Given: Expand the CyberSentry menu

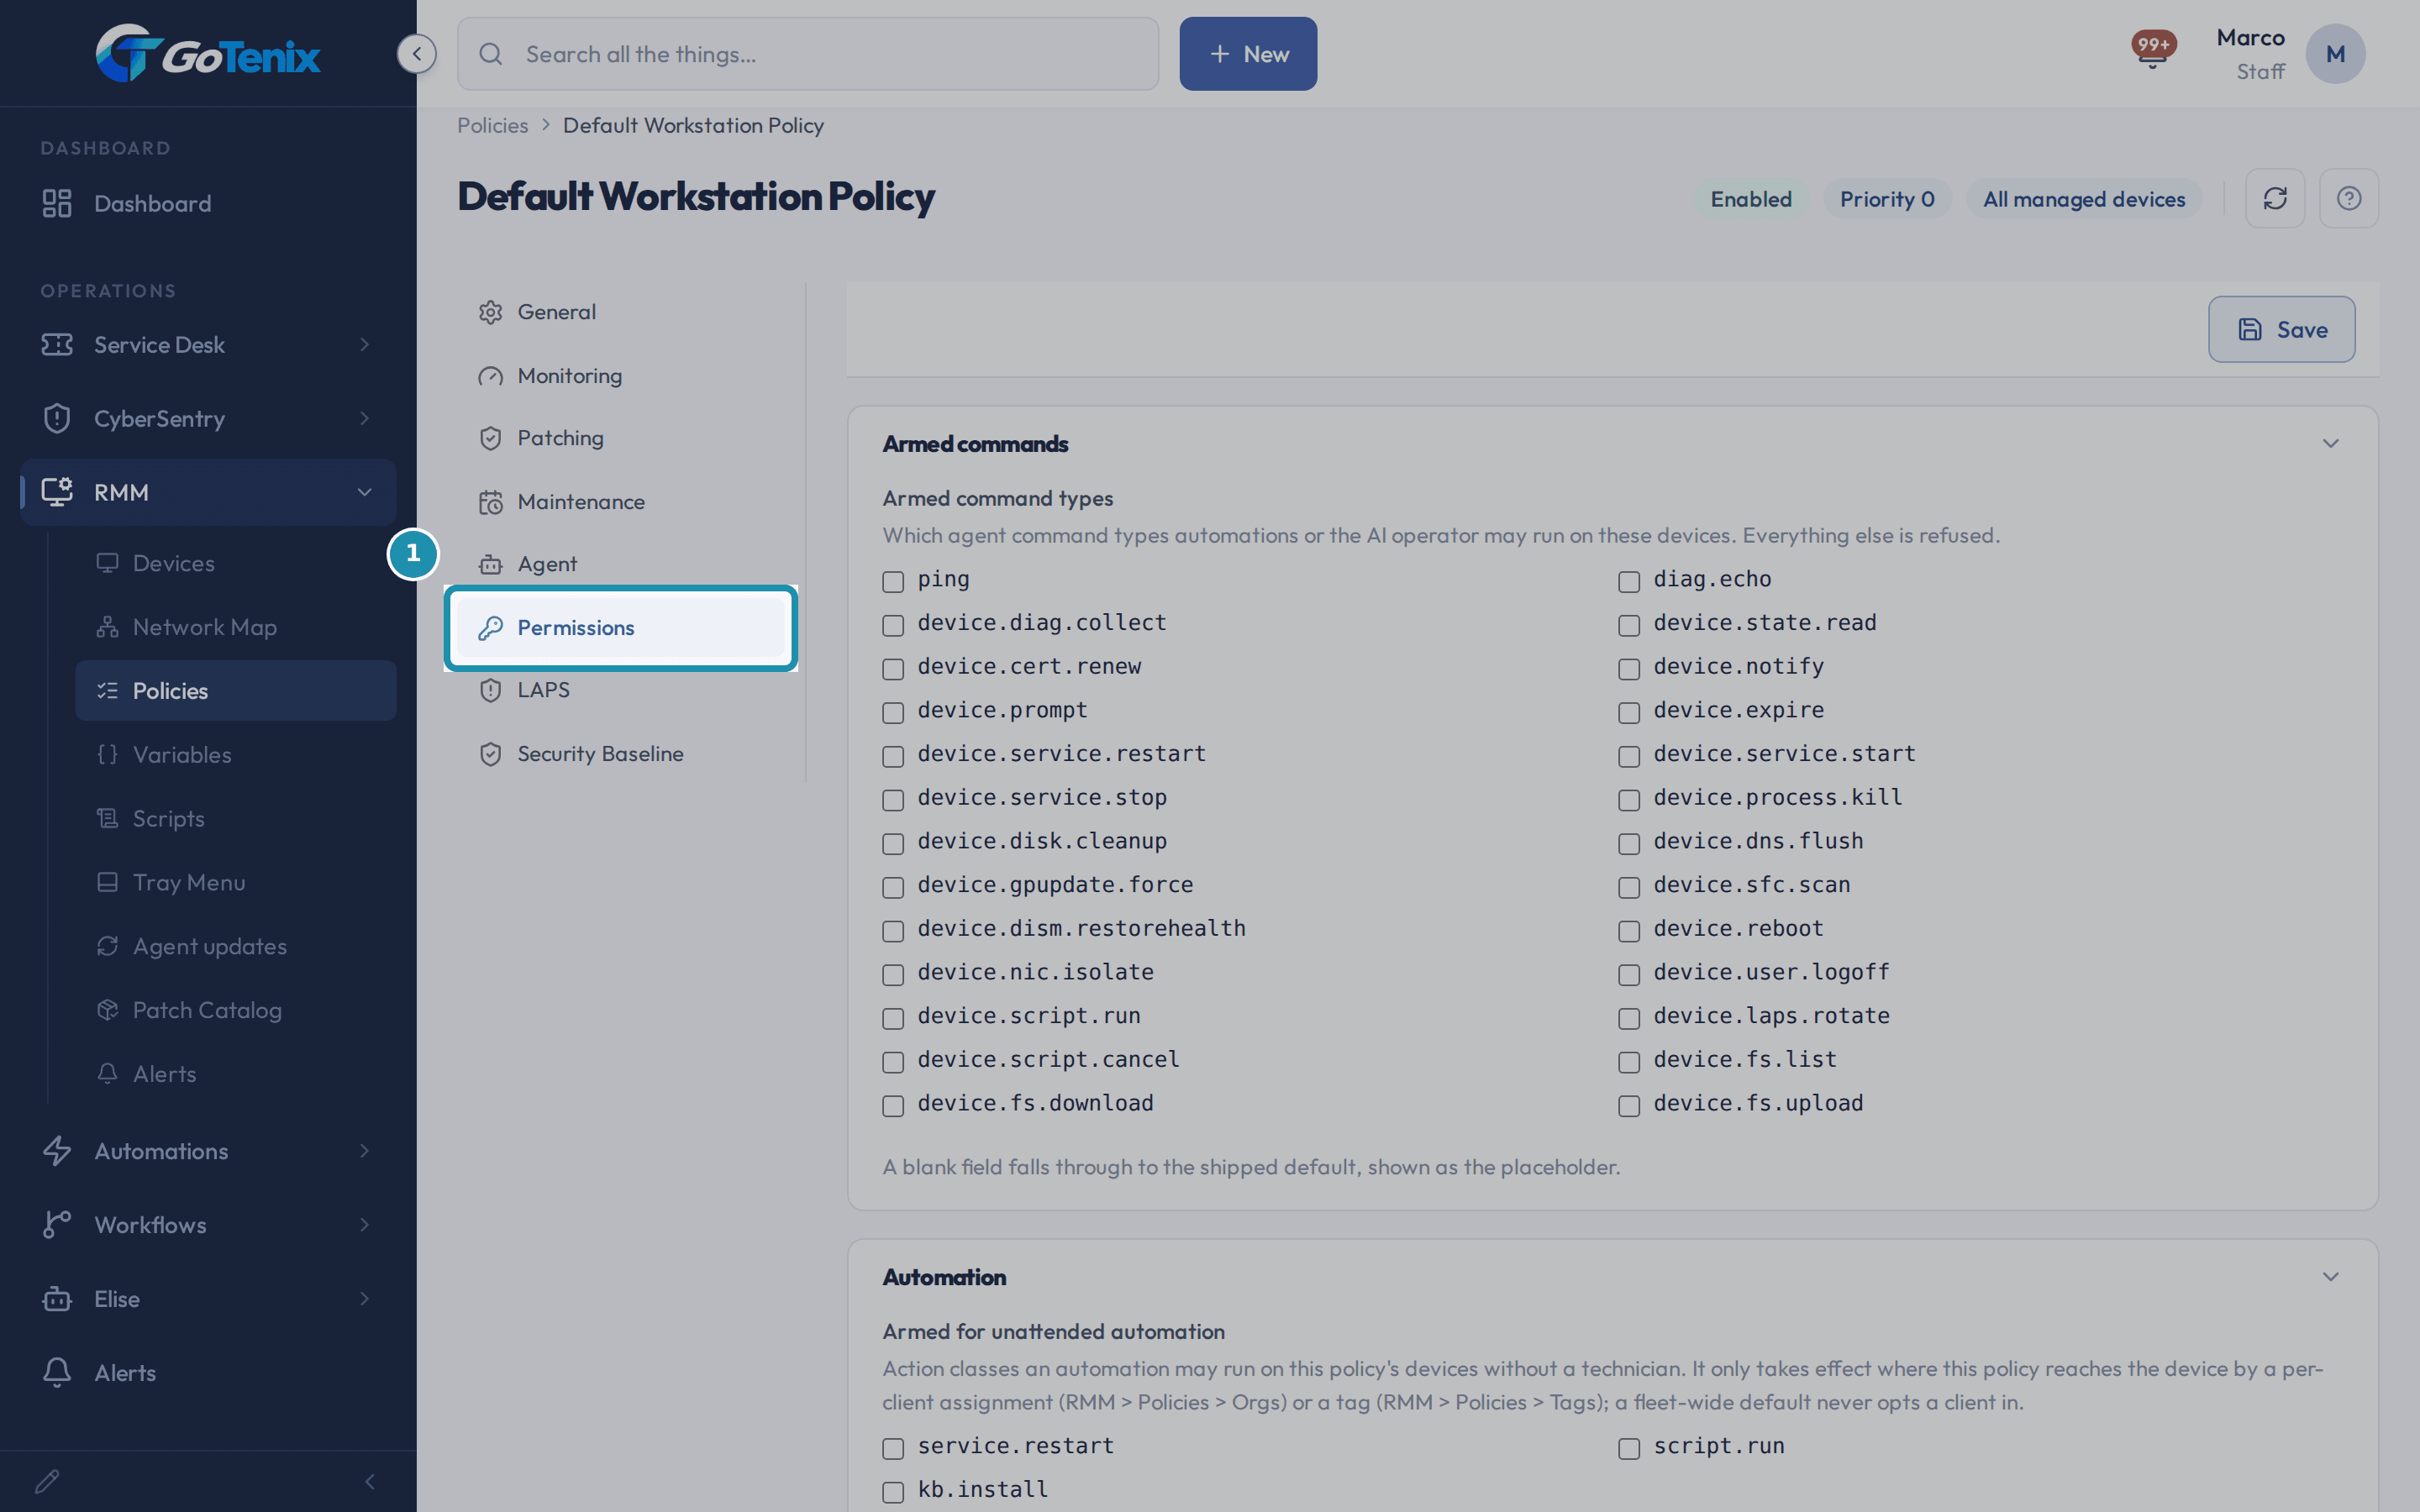Looking at the screenshot, I should pos(364,418).
